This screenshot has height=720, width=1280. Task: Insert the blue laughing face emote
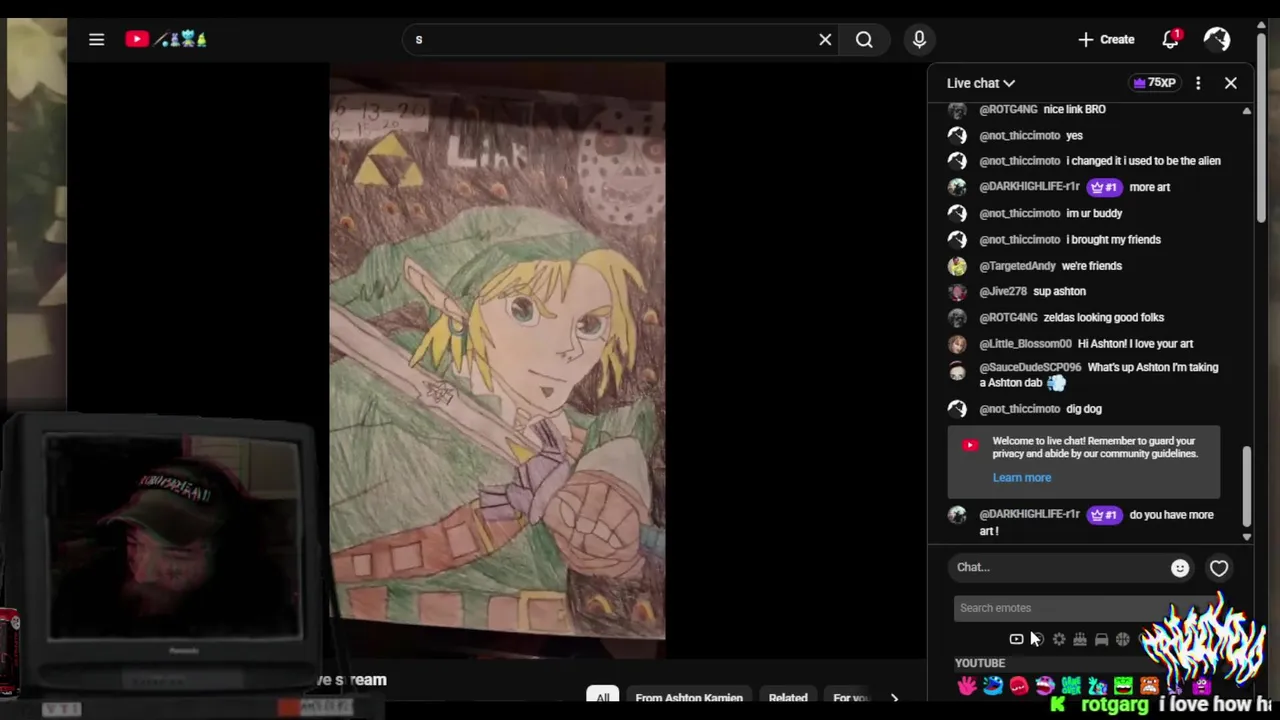pos(993,685)
